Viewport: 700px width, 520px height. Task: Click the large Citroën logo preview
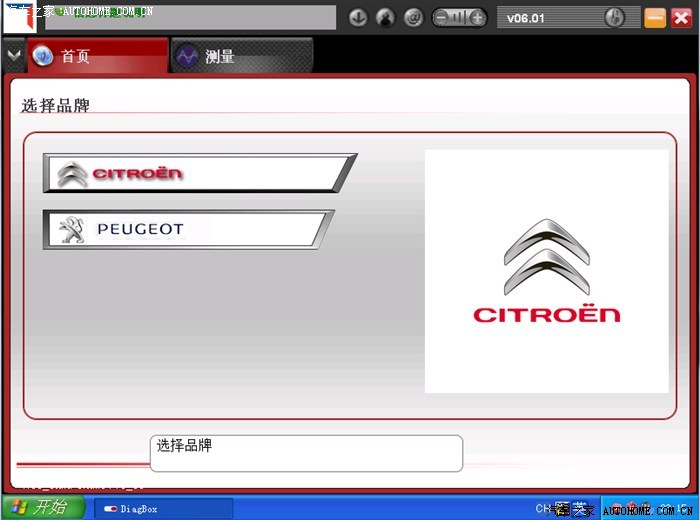tap(546, 271)
